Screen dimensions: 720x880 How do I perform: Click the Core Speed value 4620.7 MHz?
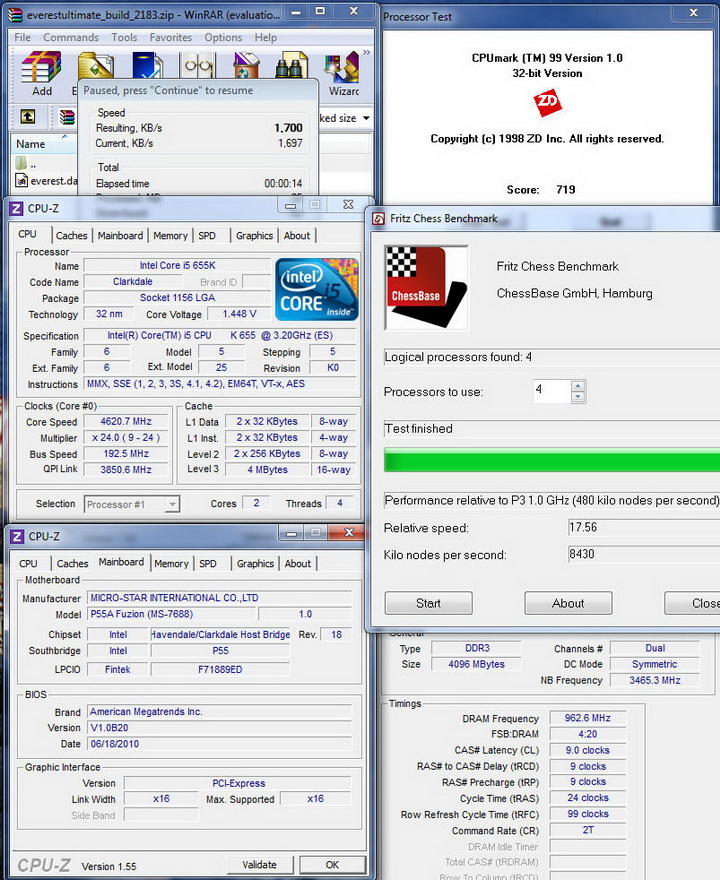[x=126, y=421]
